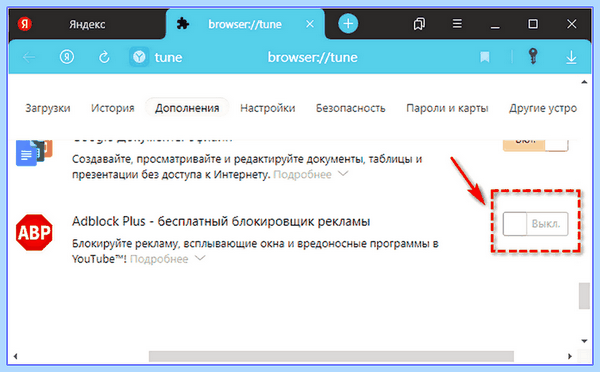Open the downloads arrow icon
600x372 pixels.
tap(571, 57)
